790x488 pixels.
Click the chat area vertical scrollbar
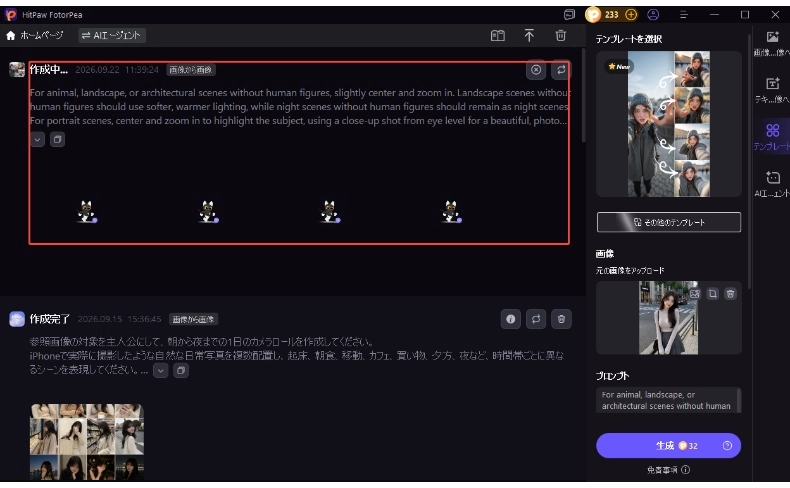click(x=583, y=96)
